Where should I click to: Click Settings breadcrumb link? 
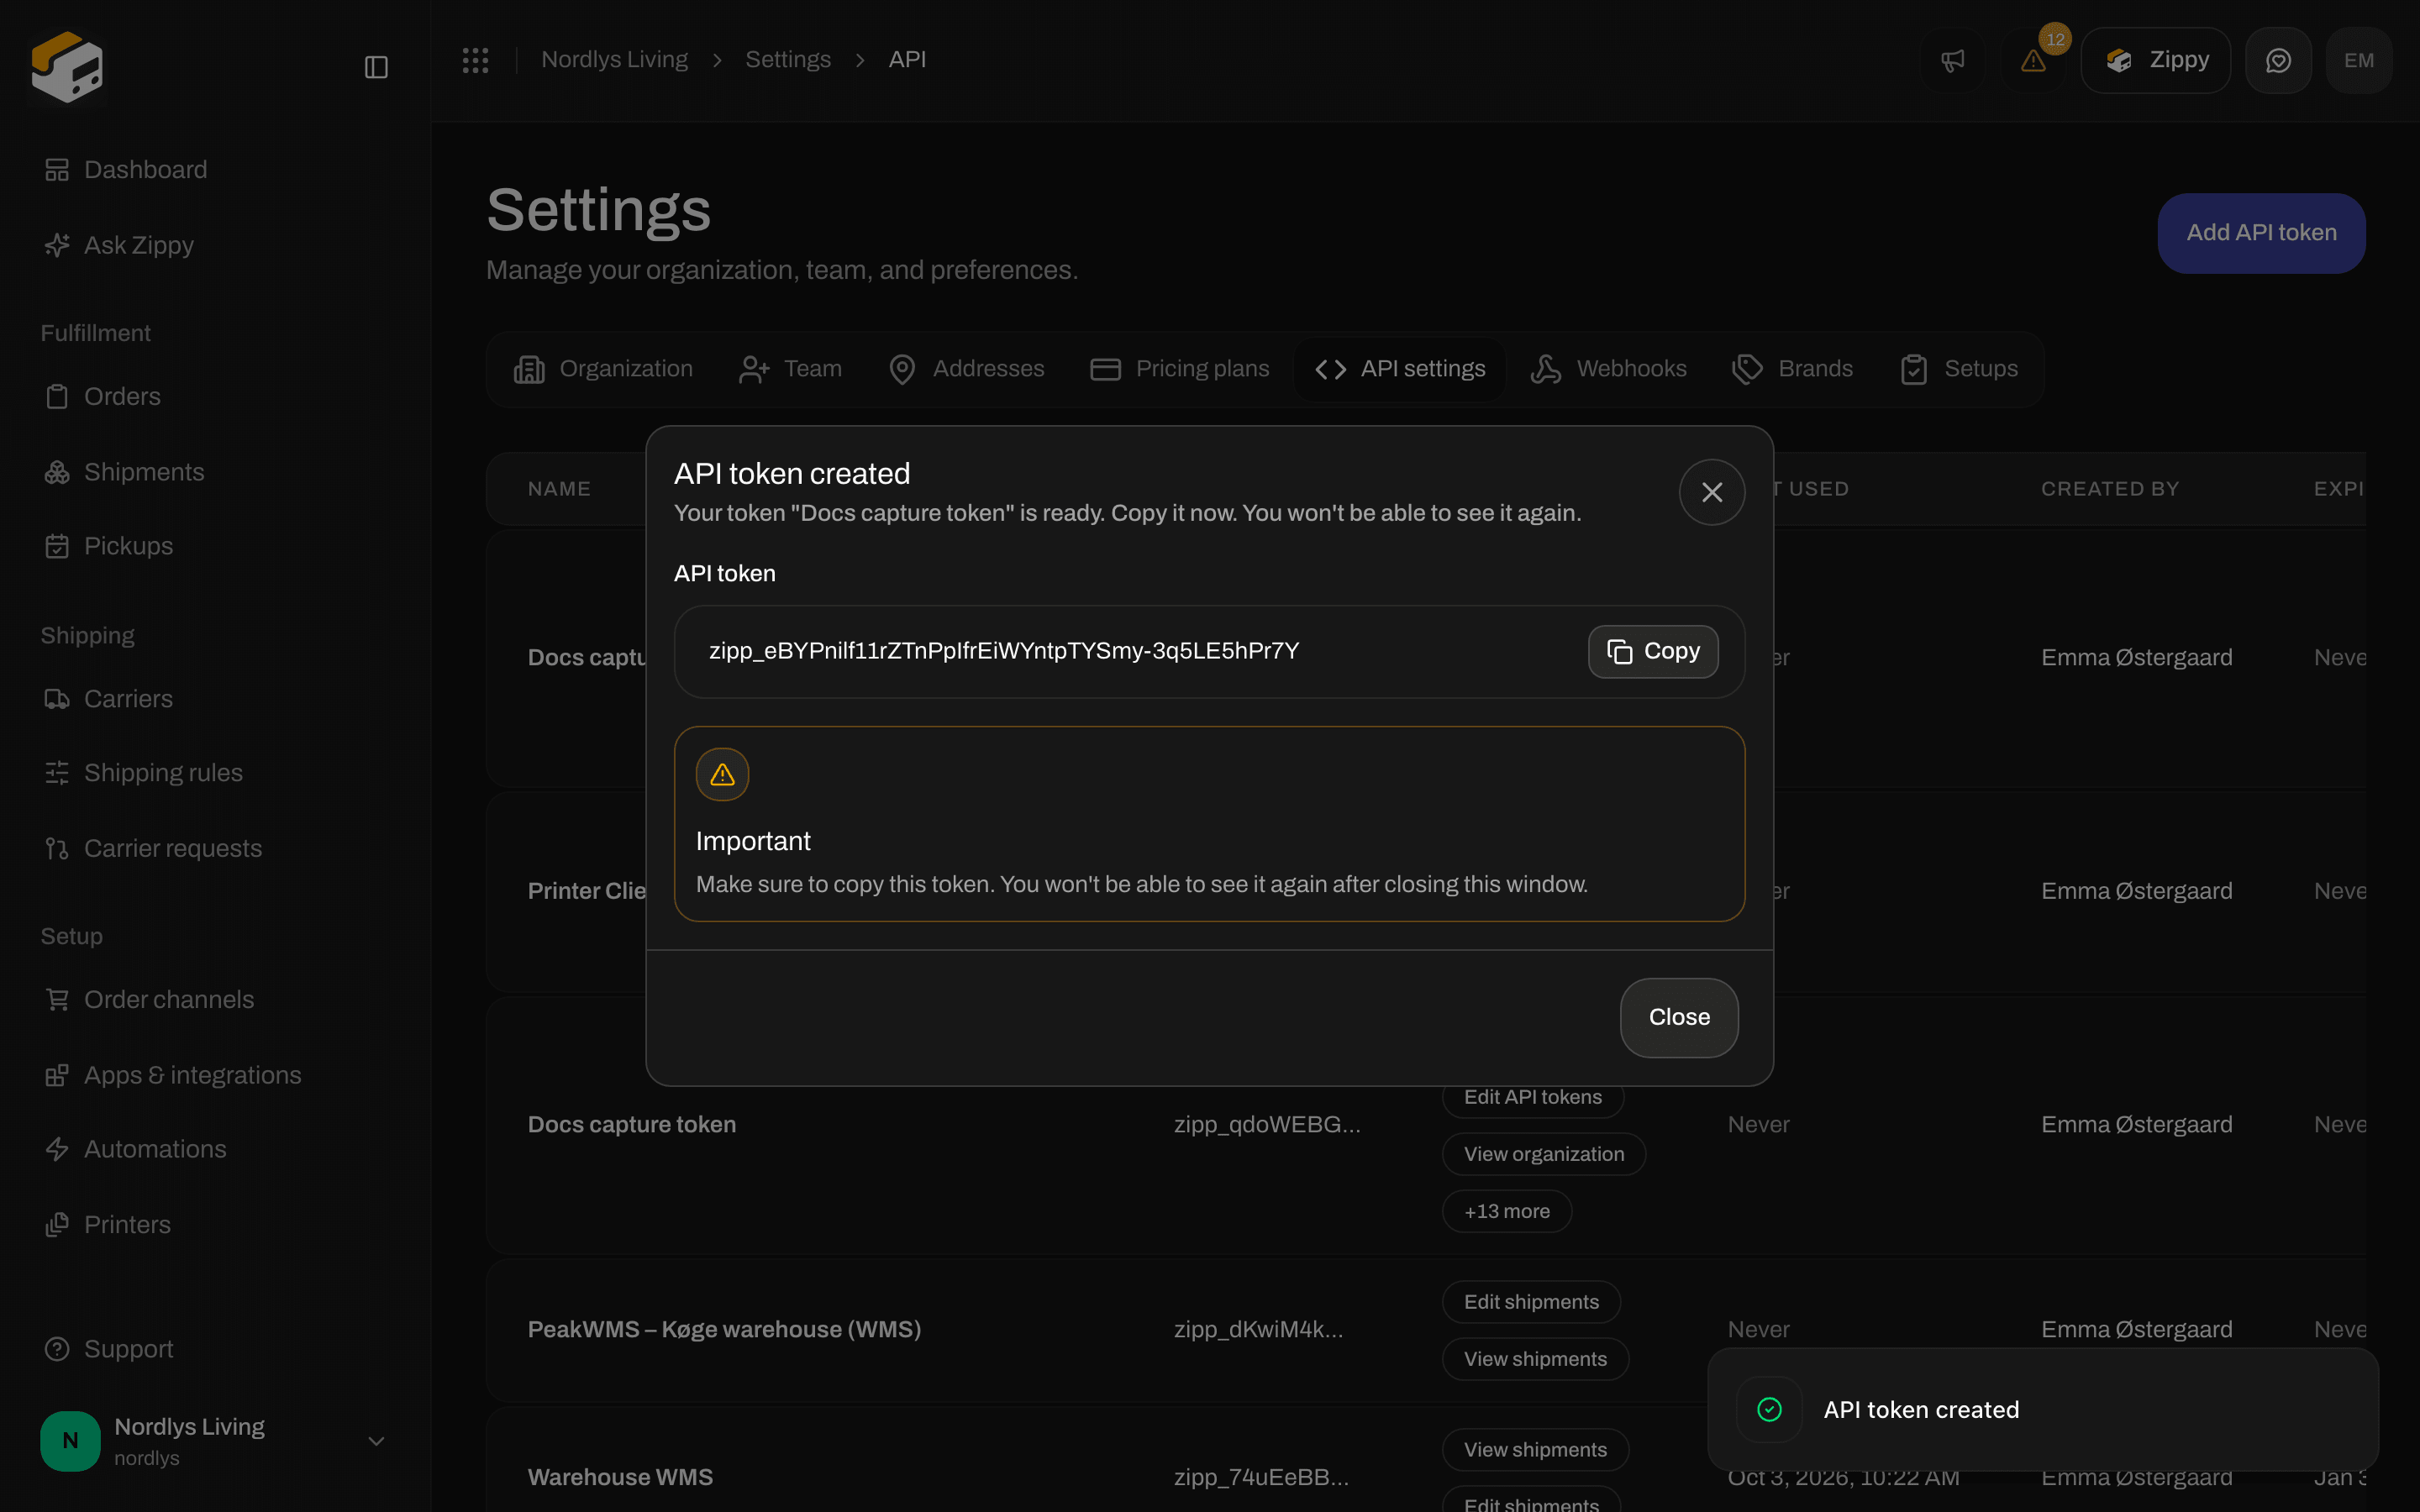tap(788, 60)
